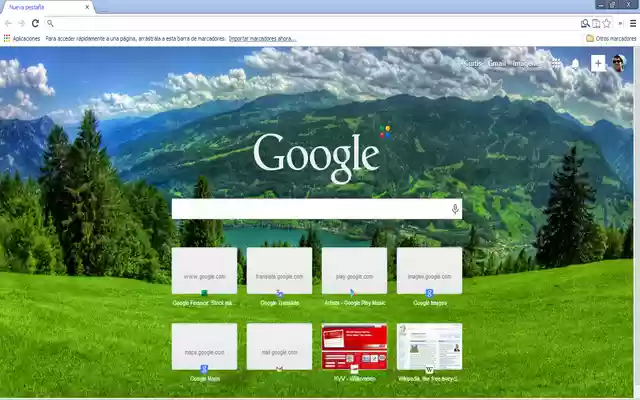Image resolution: width=640 pixels, height=400 pixels.
Task: Restore the Chrome window size
Action: [612, 4]
